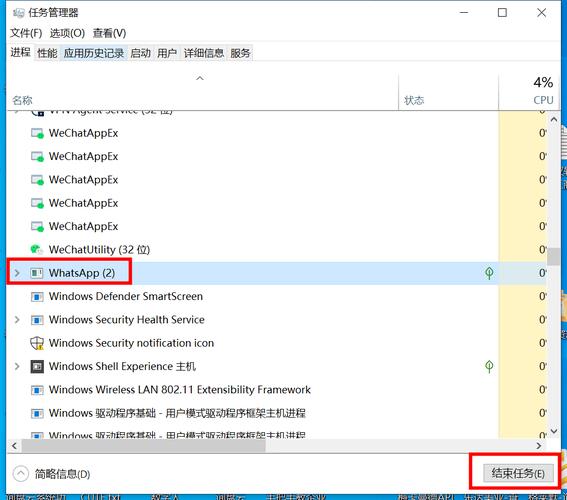This screenshot has width=567, height=500.
Task: Switch to the 服务 tab
Action: [x=240, y=54]
